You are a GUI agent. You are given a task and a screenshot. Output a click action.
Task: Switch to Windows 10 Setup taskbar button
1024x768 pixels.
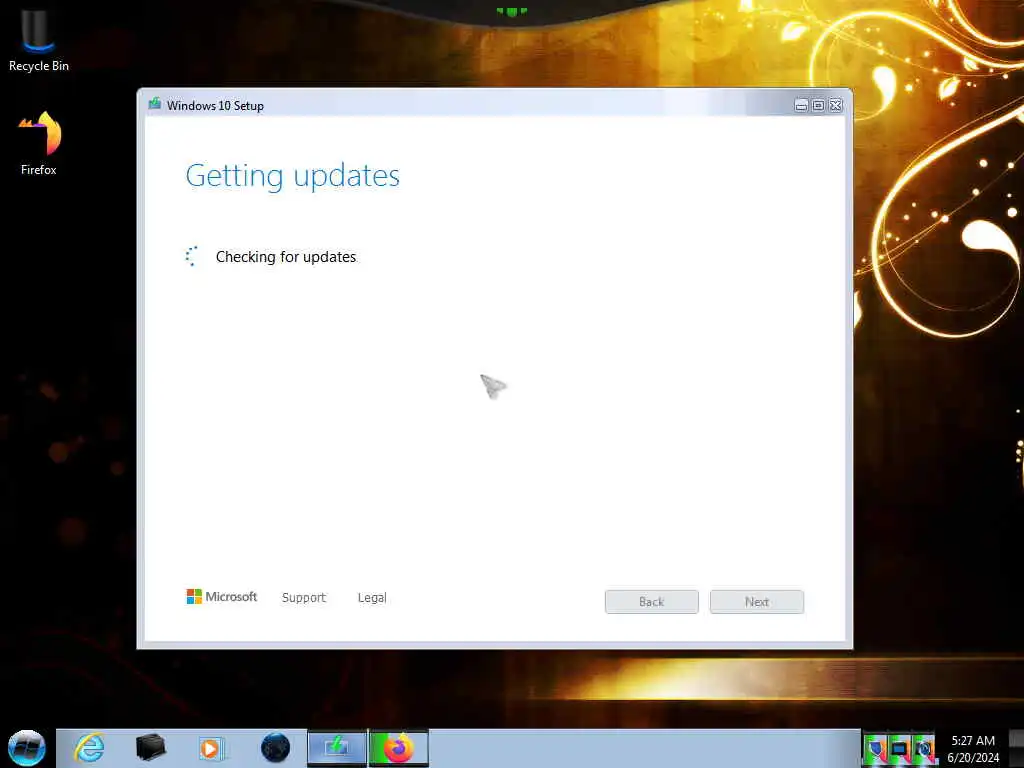(x=337, y=748)
